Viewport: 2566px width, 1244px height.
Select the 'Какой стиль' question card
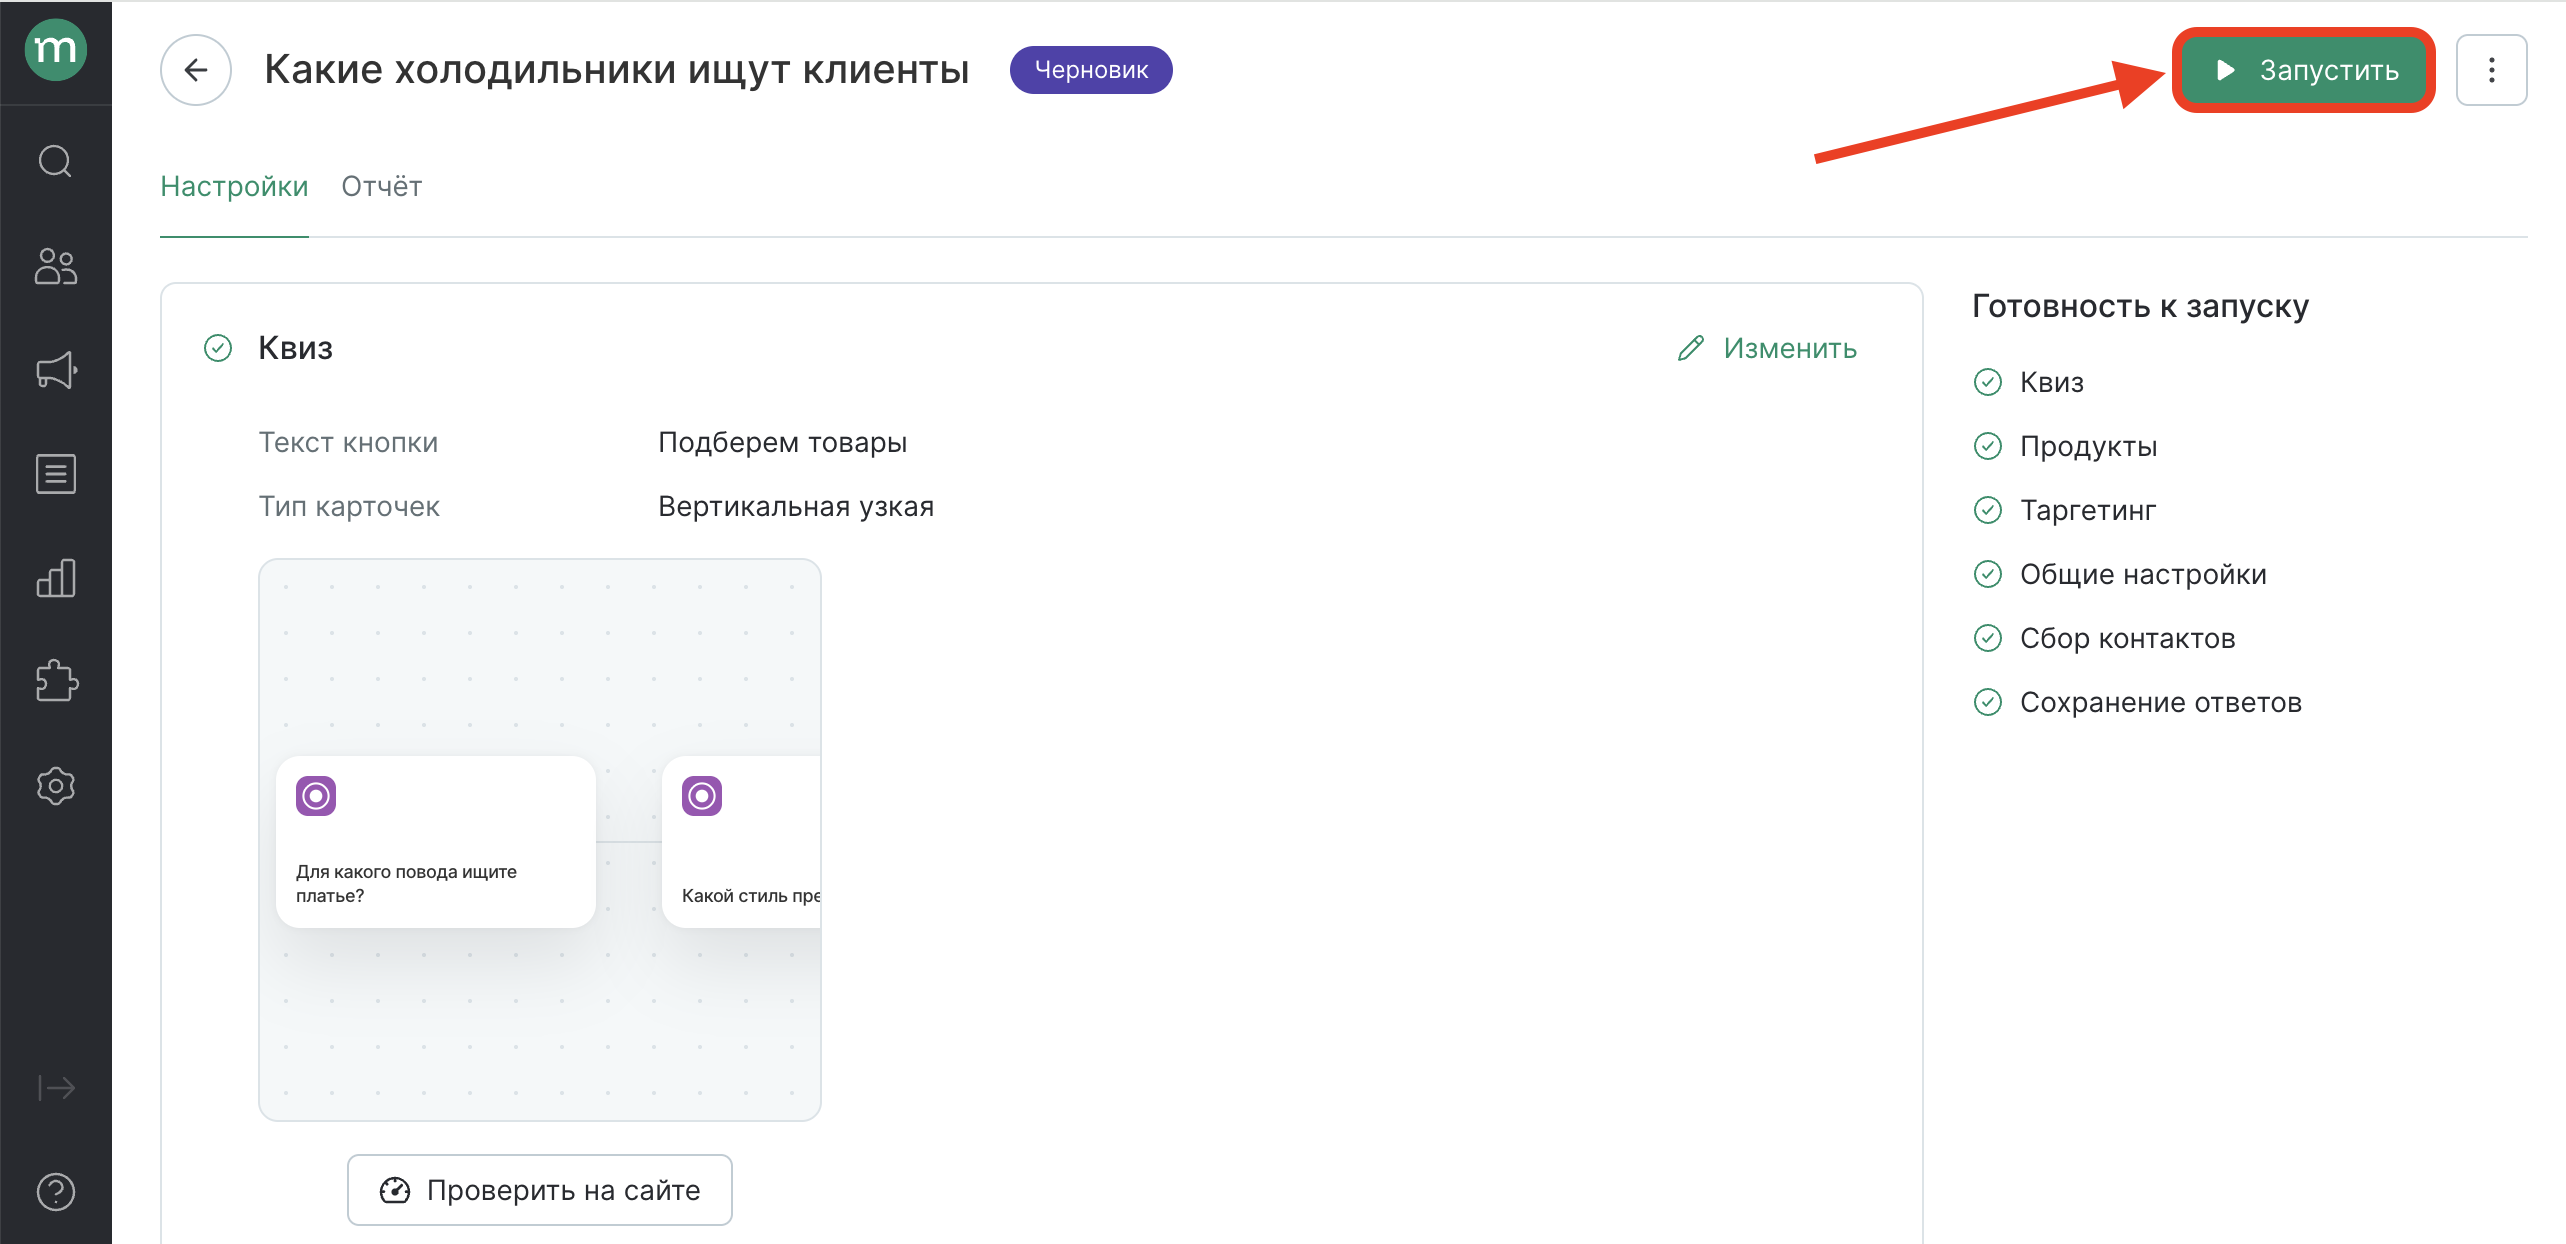pos(741,842)
